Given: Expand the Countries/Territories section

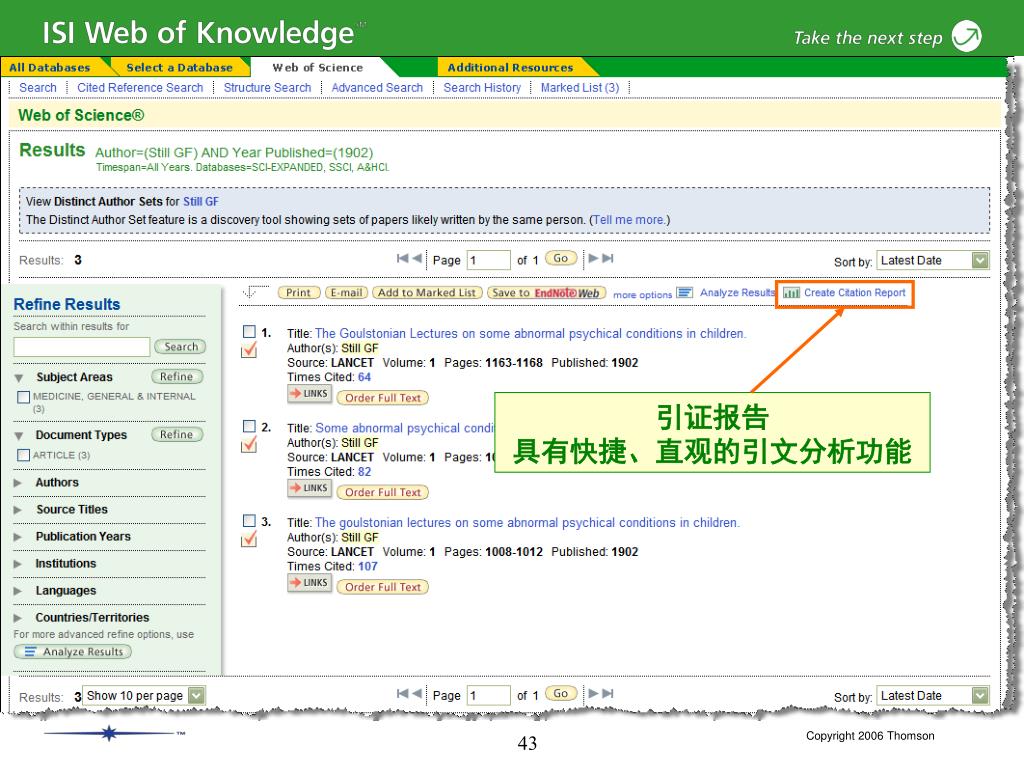Looking at the screenshot, I should point(18,618).
